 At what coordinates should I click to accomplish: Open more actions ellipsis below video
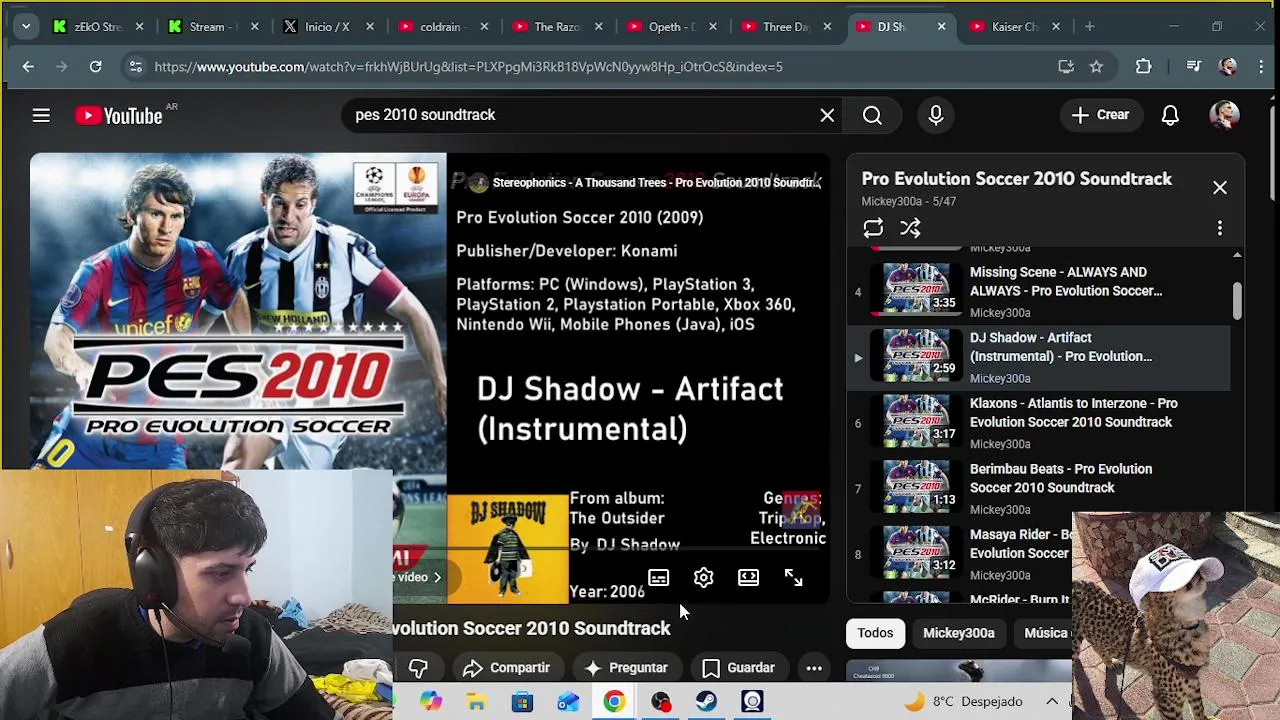coord(814,668)
